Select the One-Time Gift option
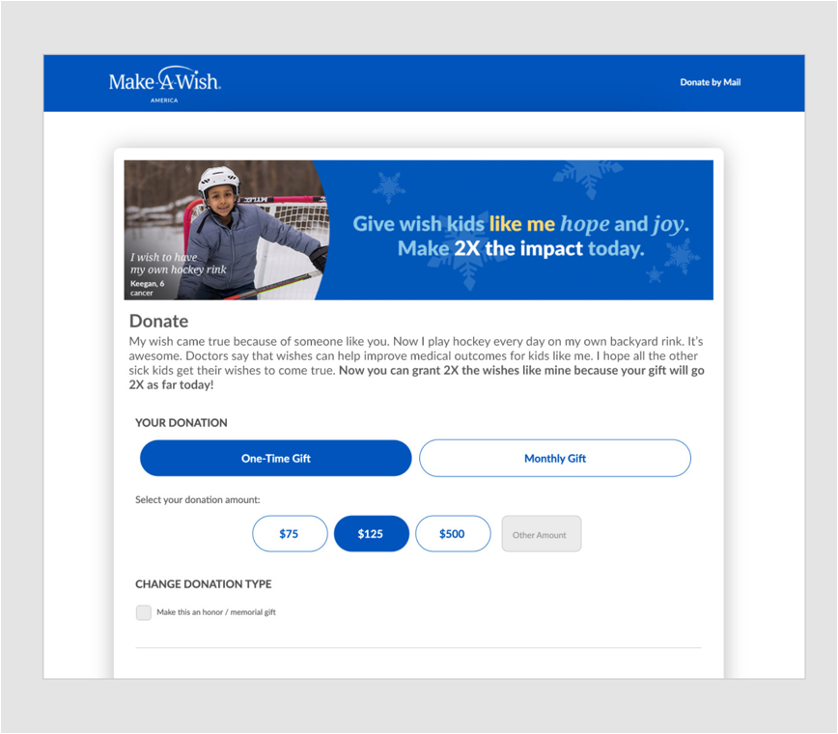 (276, 458)
